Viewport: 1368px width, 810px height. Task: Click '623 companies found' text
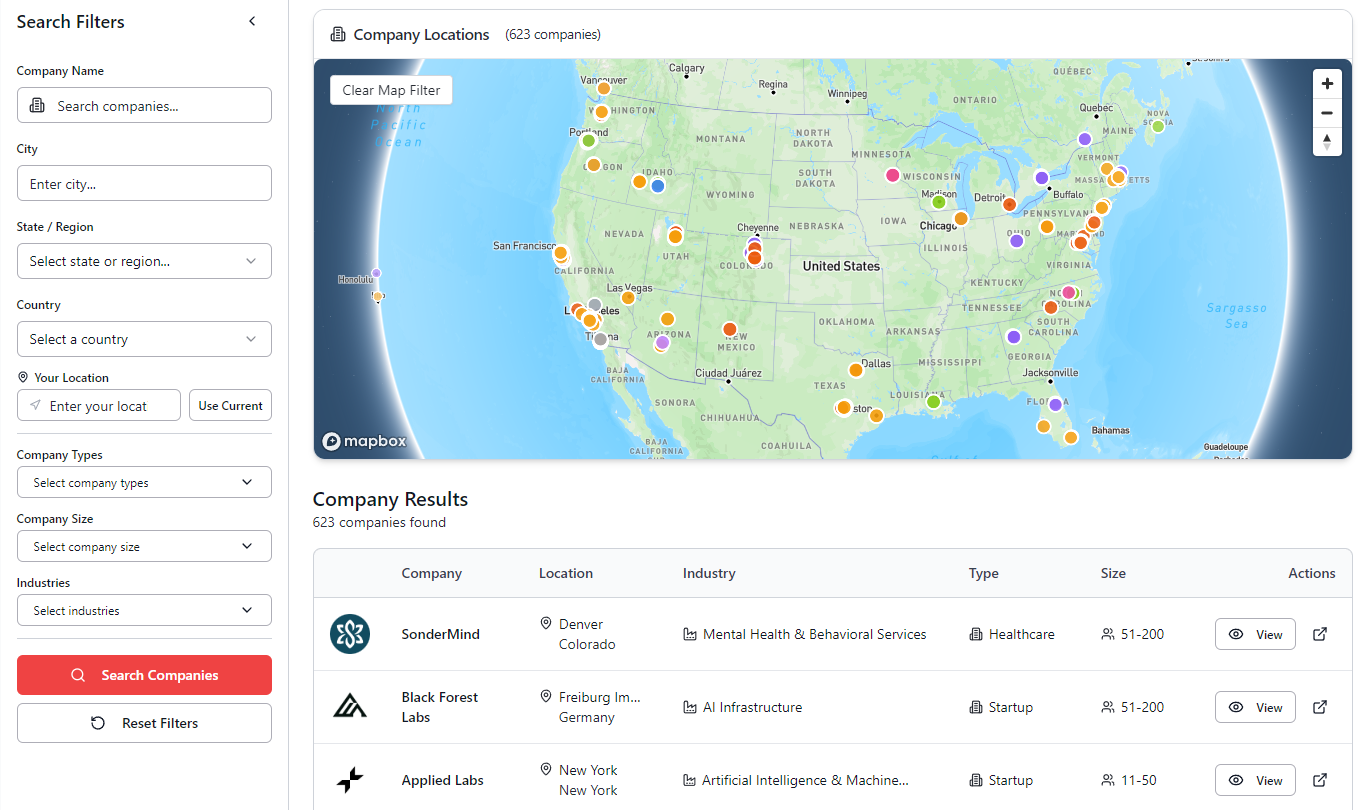coord(379,522)
